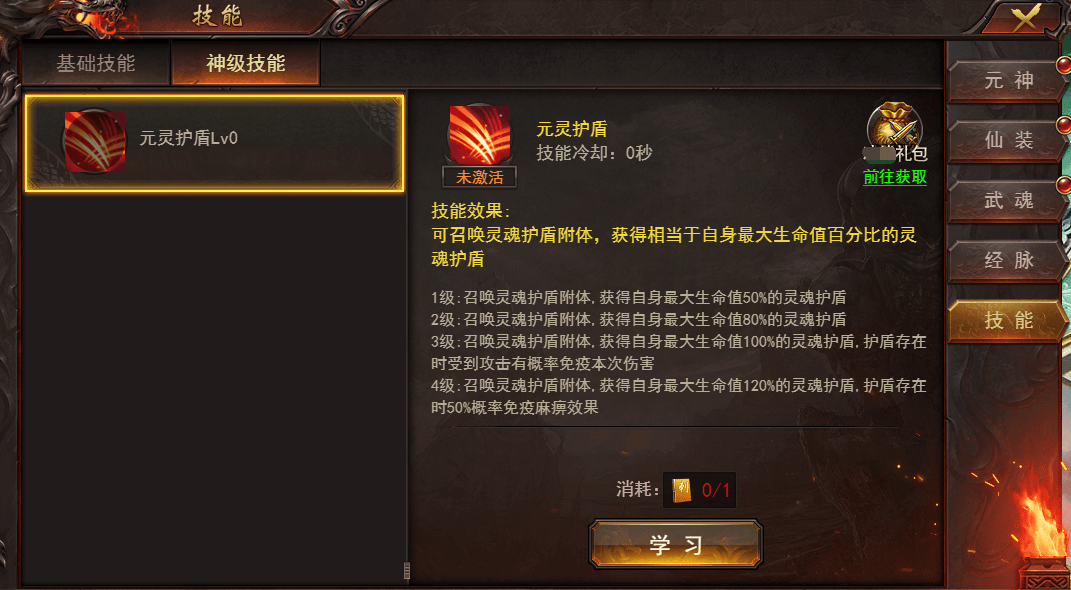
Task: Select the 神级技能 tab
Action: coord(246,64)
